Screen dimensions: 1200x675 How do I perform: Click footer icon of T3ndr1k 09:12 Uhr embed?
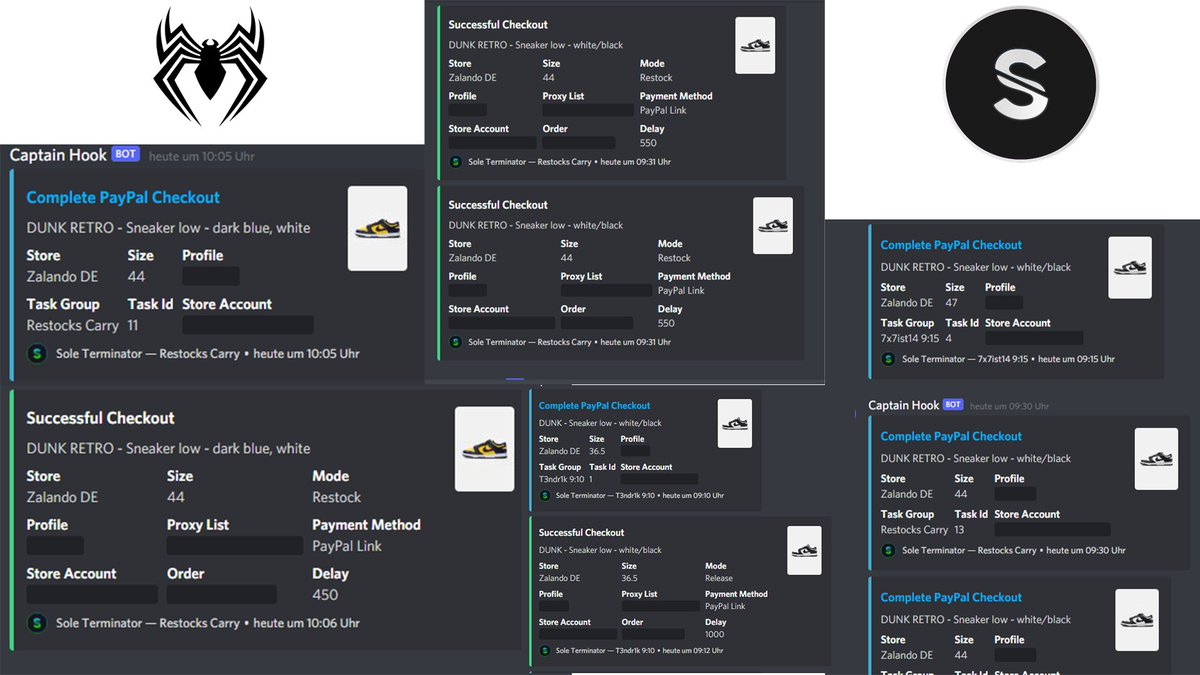[x=545, y=650]
